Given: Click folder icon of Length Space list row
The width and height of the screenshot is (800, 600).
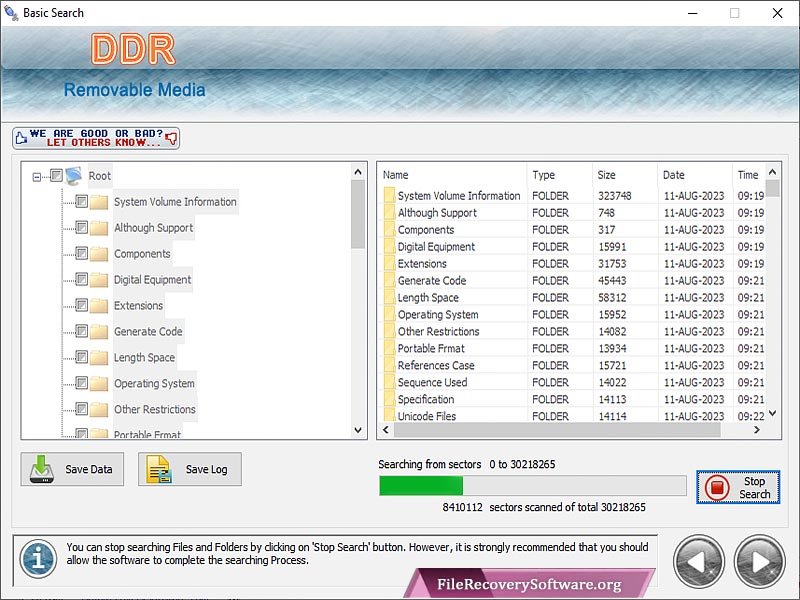Looking at the screenshot, I should pyautogui.click(x=389, y=297).
